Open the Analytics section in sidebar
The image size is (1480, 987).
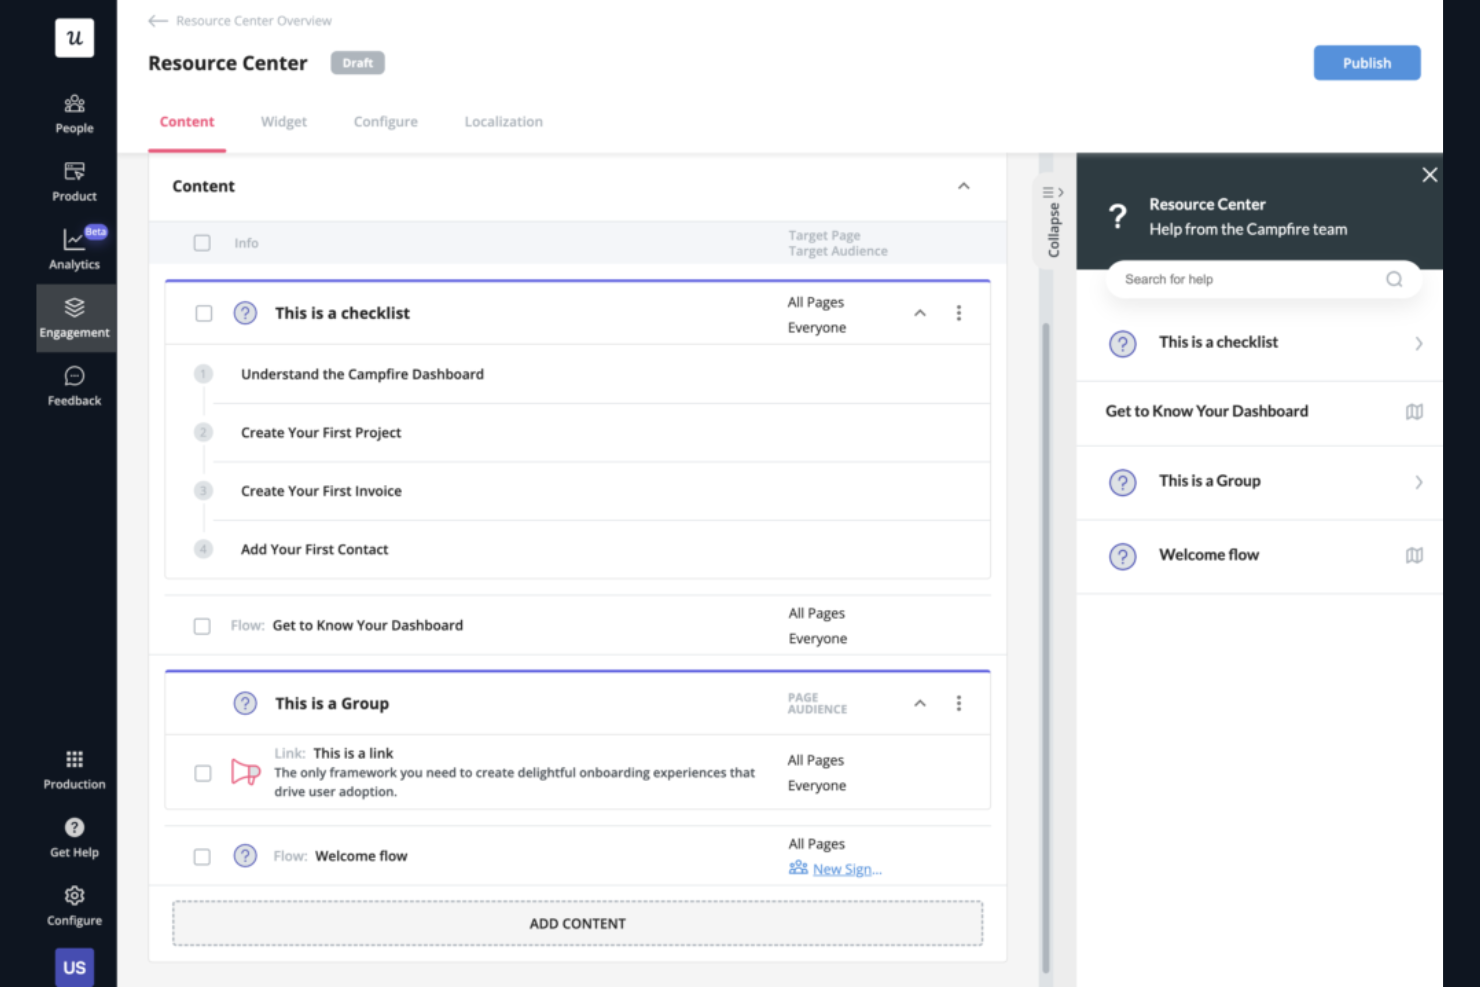(x=74, y=250)
